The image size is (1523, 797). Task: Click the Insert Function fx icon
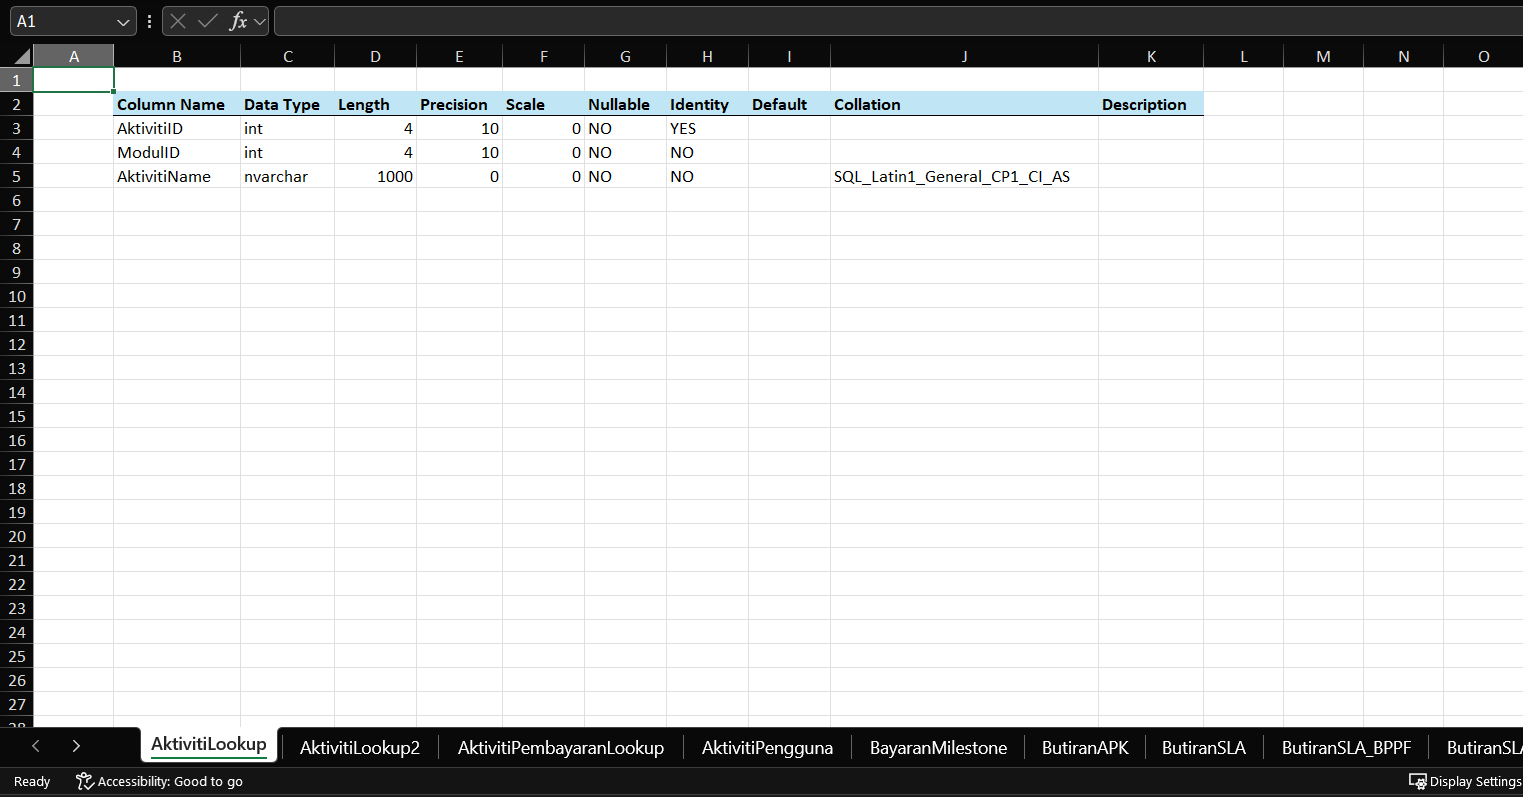point(238,21)
